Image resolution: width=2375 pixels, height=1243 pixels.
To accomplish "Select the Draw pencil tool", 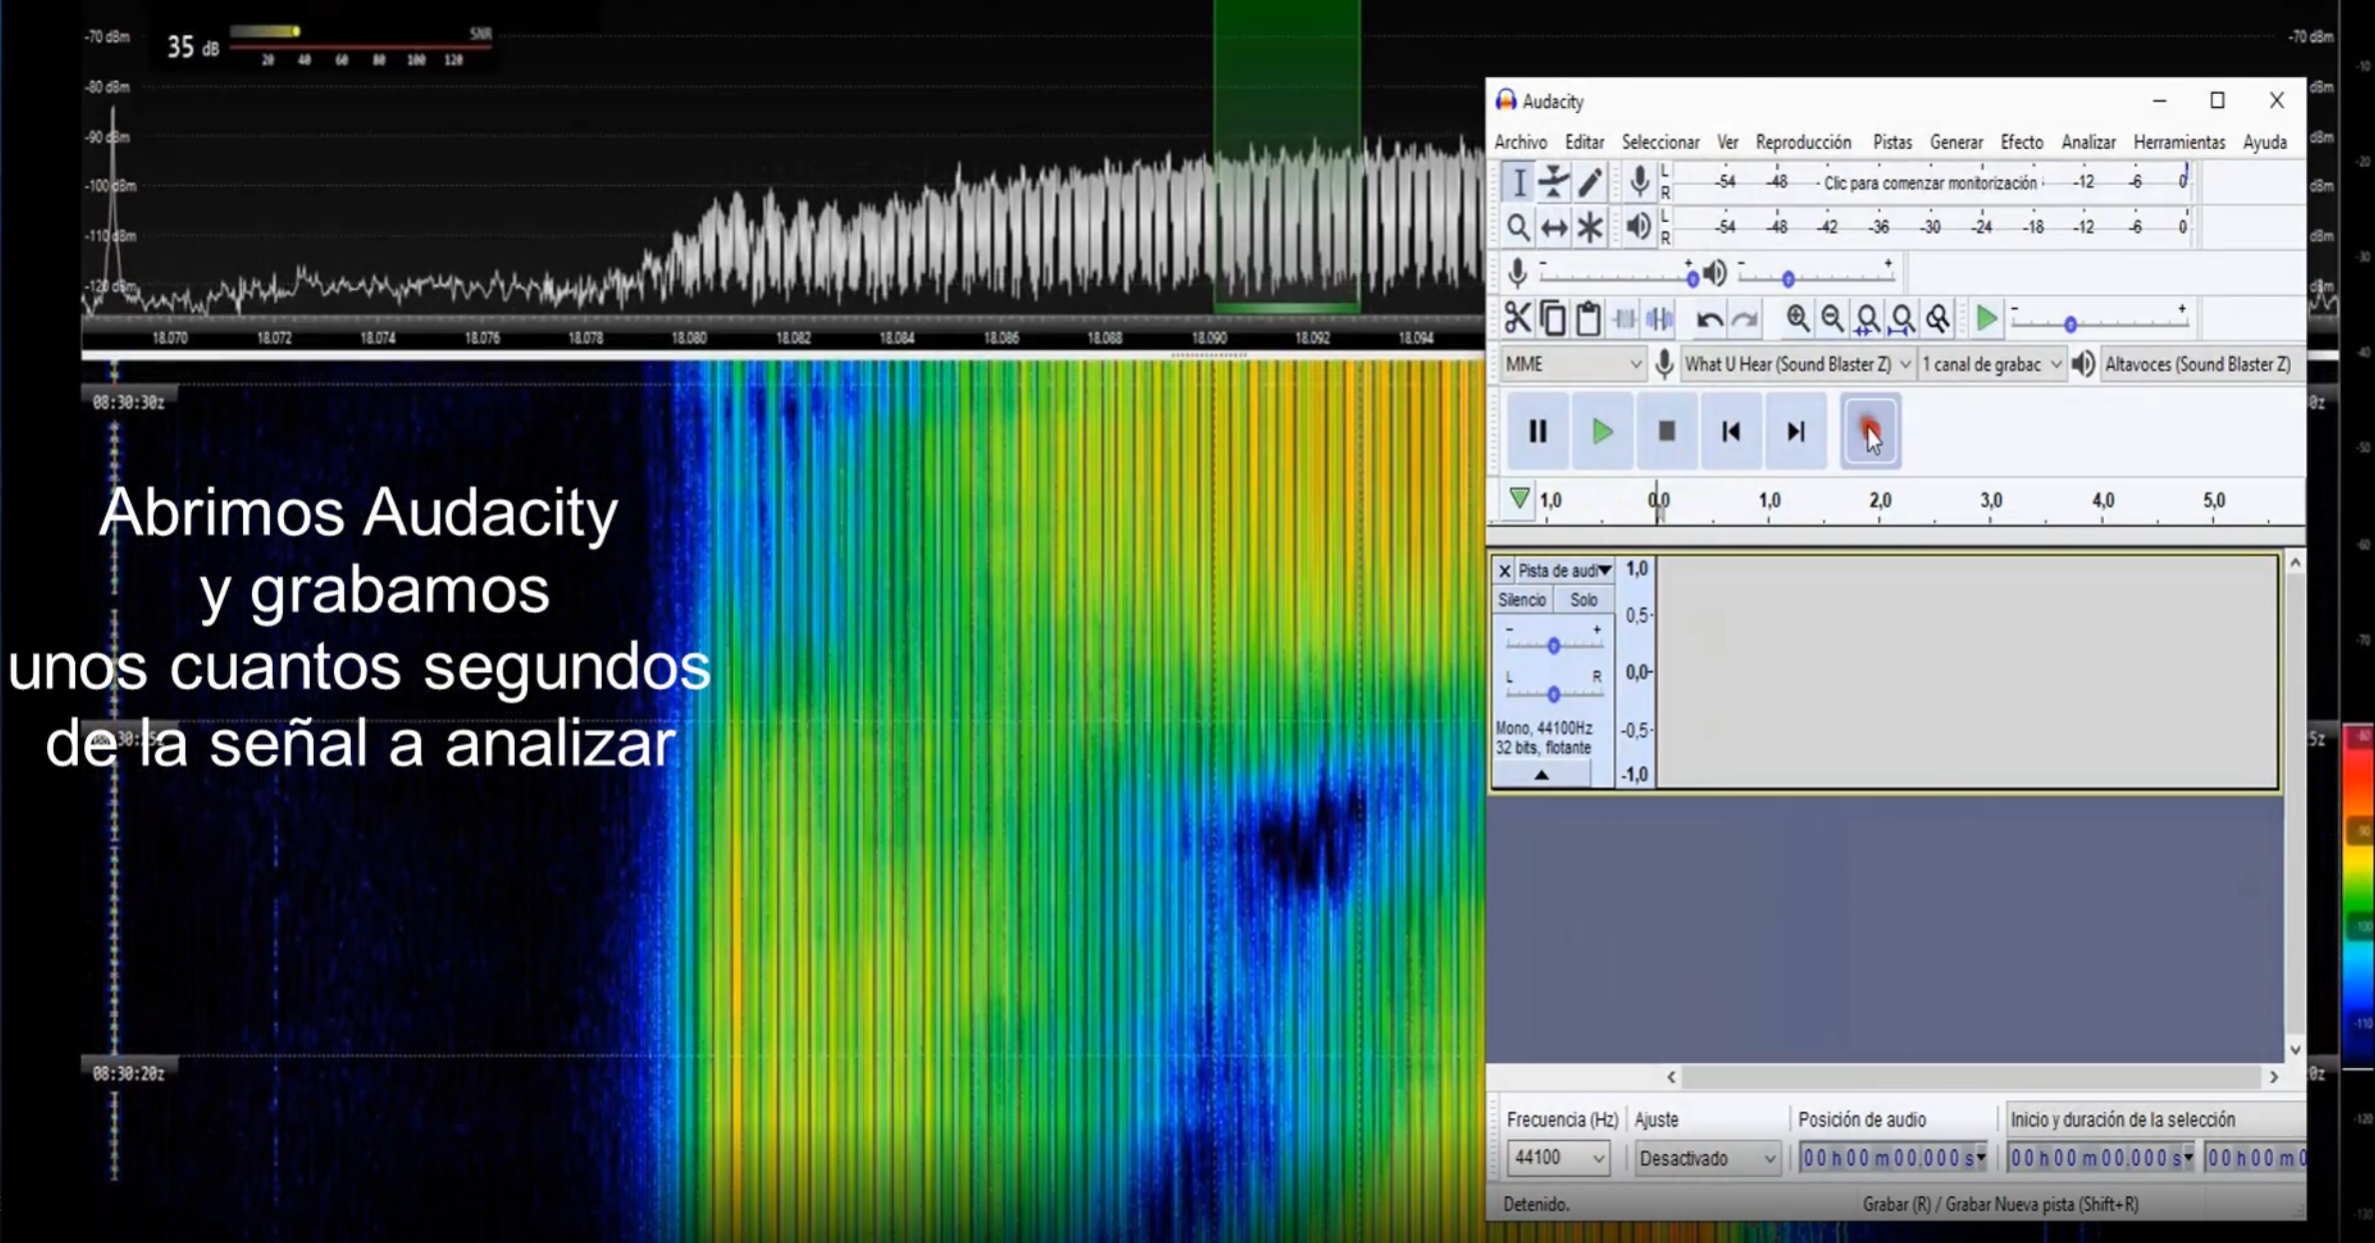I will [x=1590, y=183].
